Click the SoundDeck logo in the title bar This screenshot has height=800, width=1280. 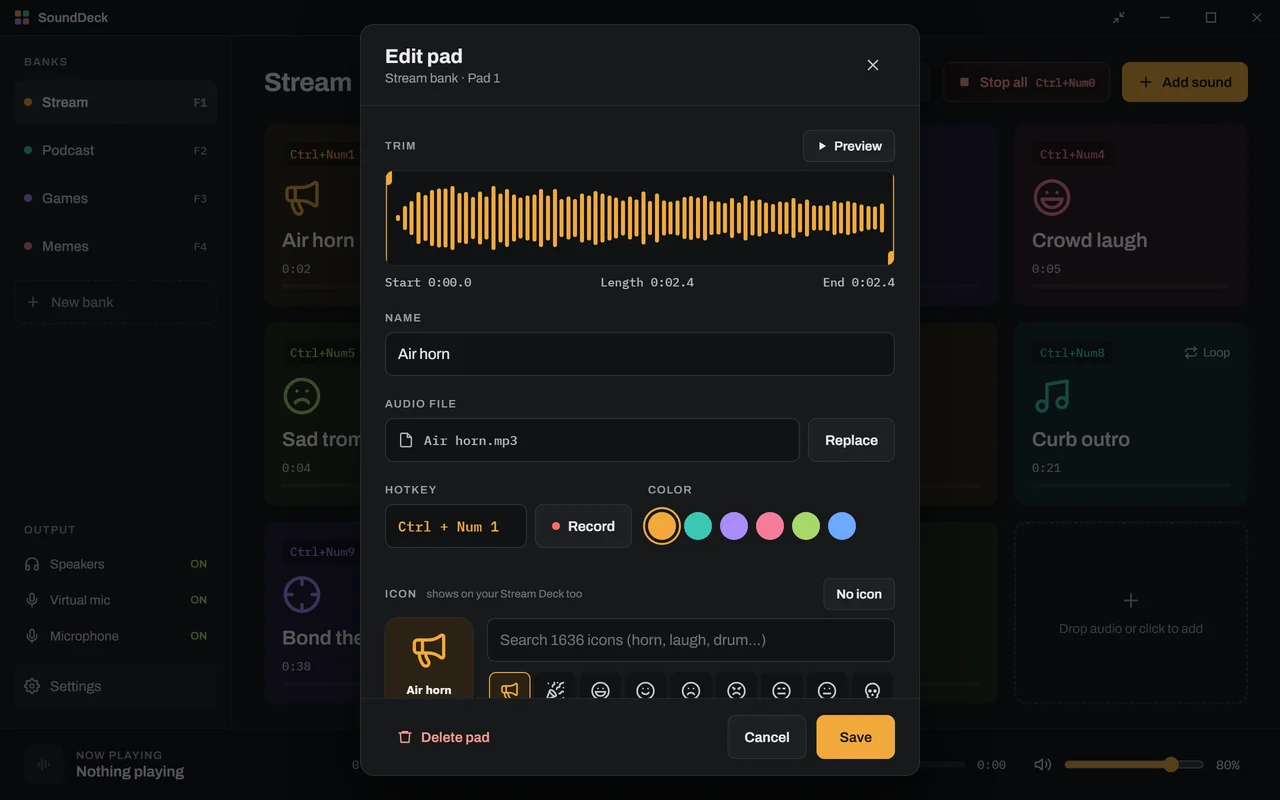point(22,18)
